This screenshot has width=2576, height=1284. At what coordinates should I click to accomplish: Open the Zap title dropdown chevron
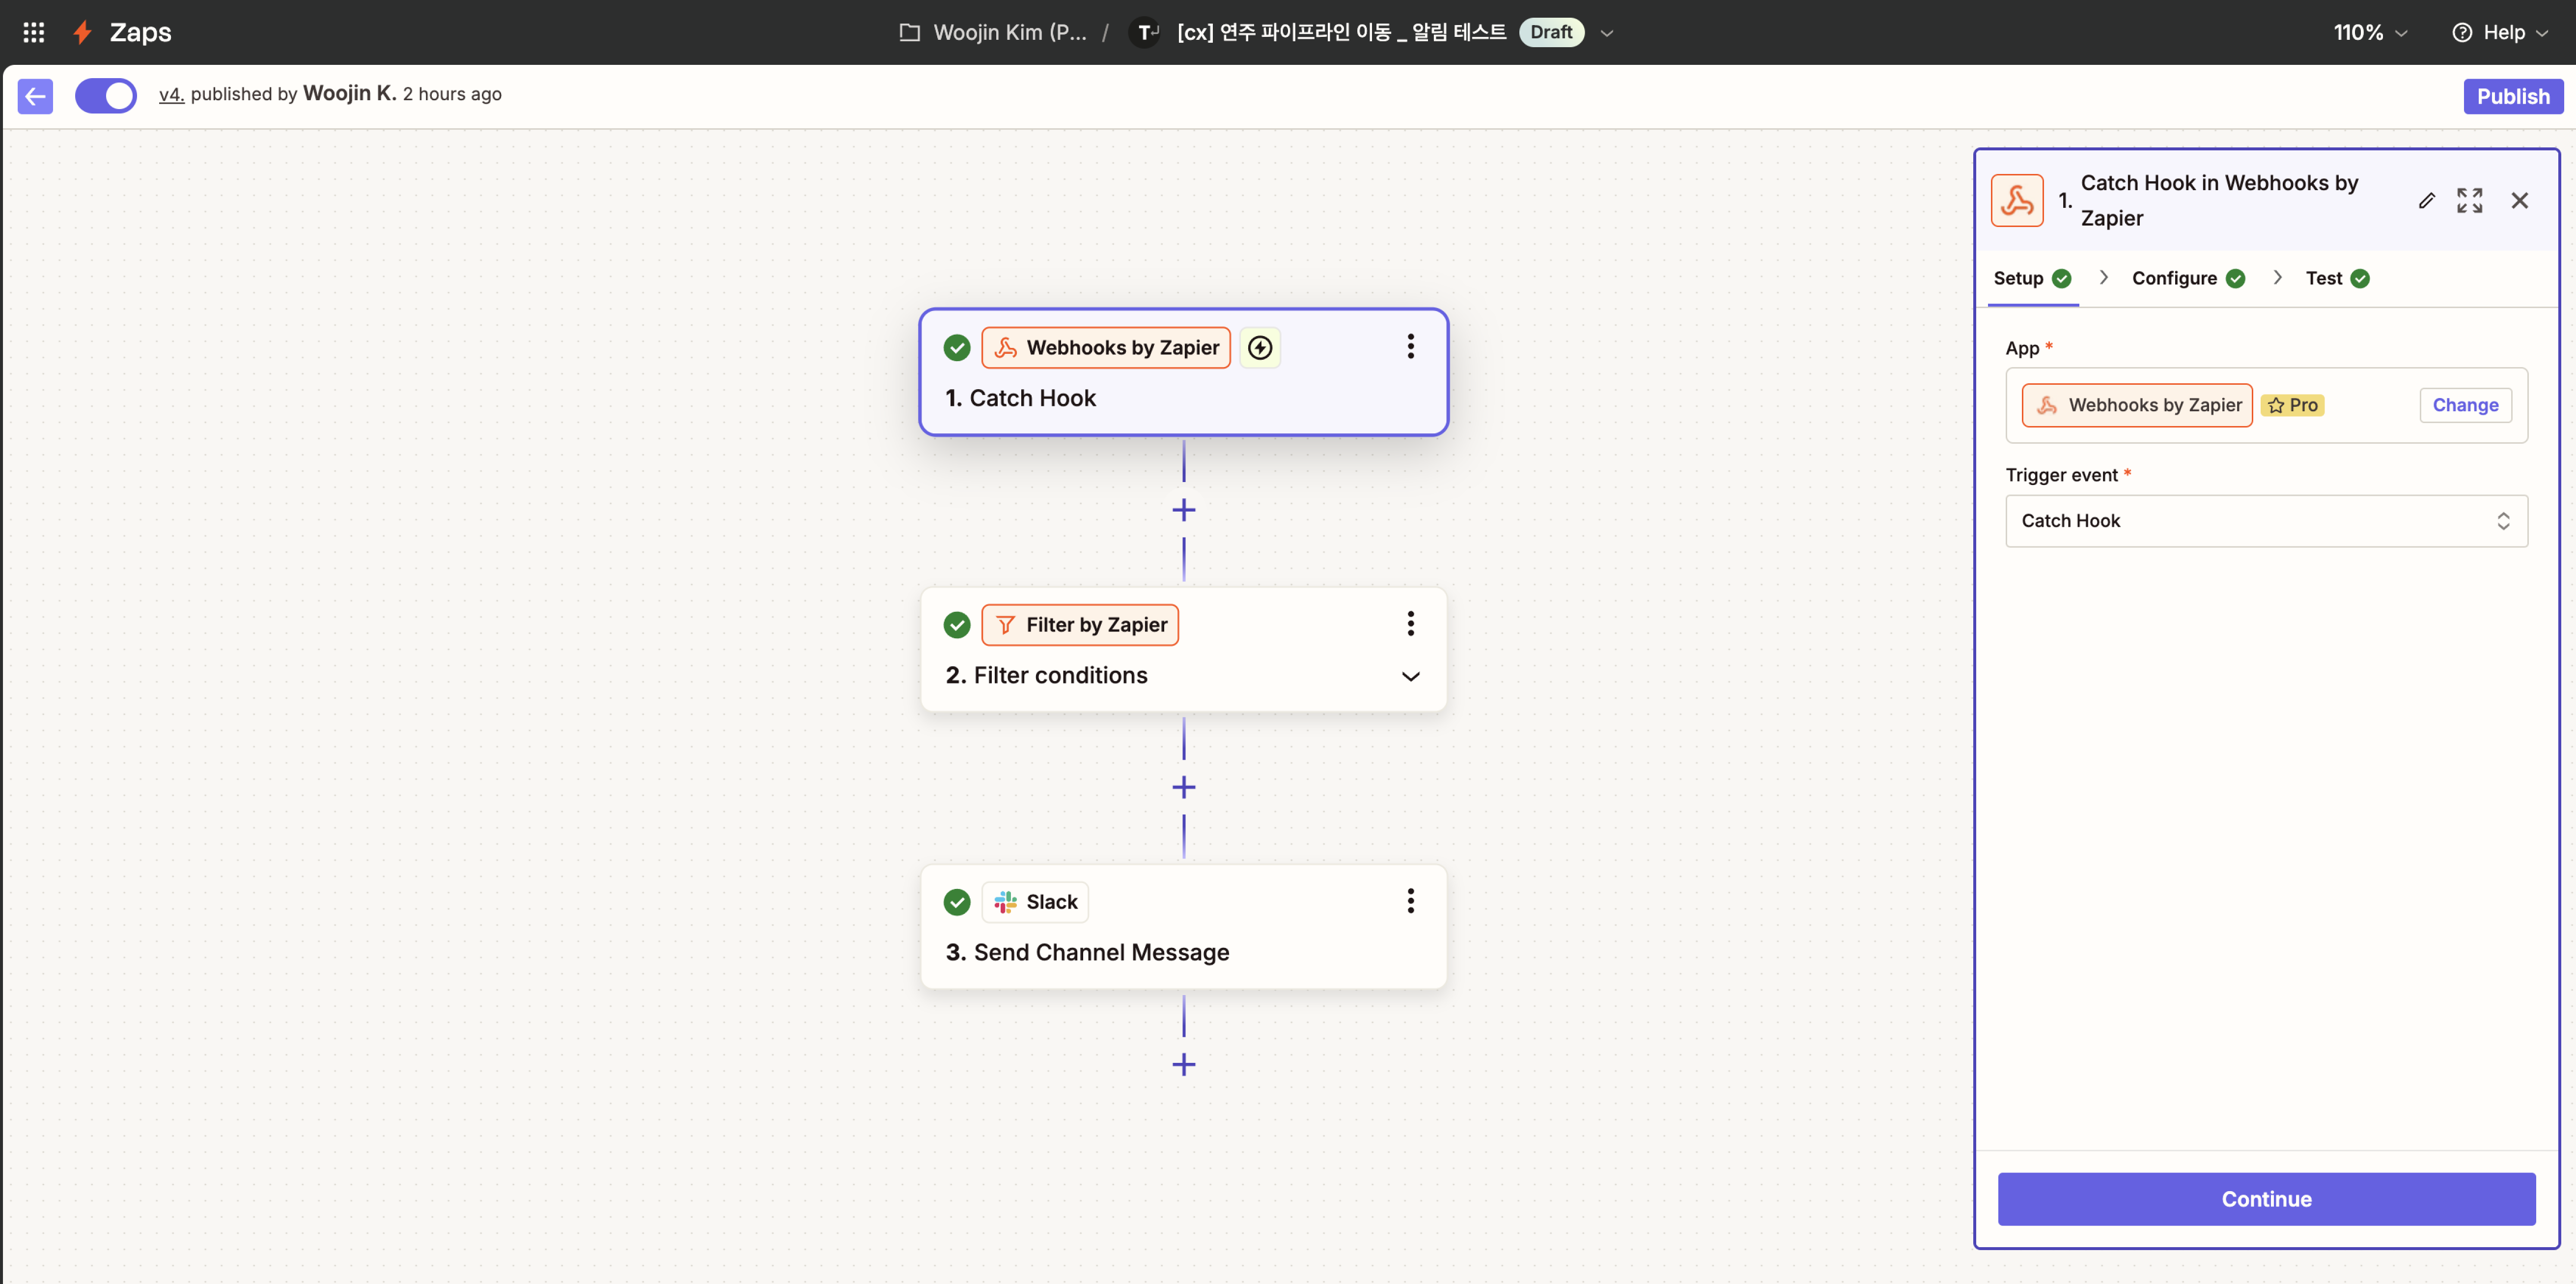point(1607,33)
